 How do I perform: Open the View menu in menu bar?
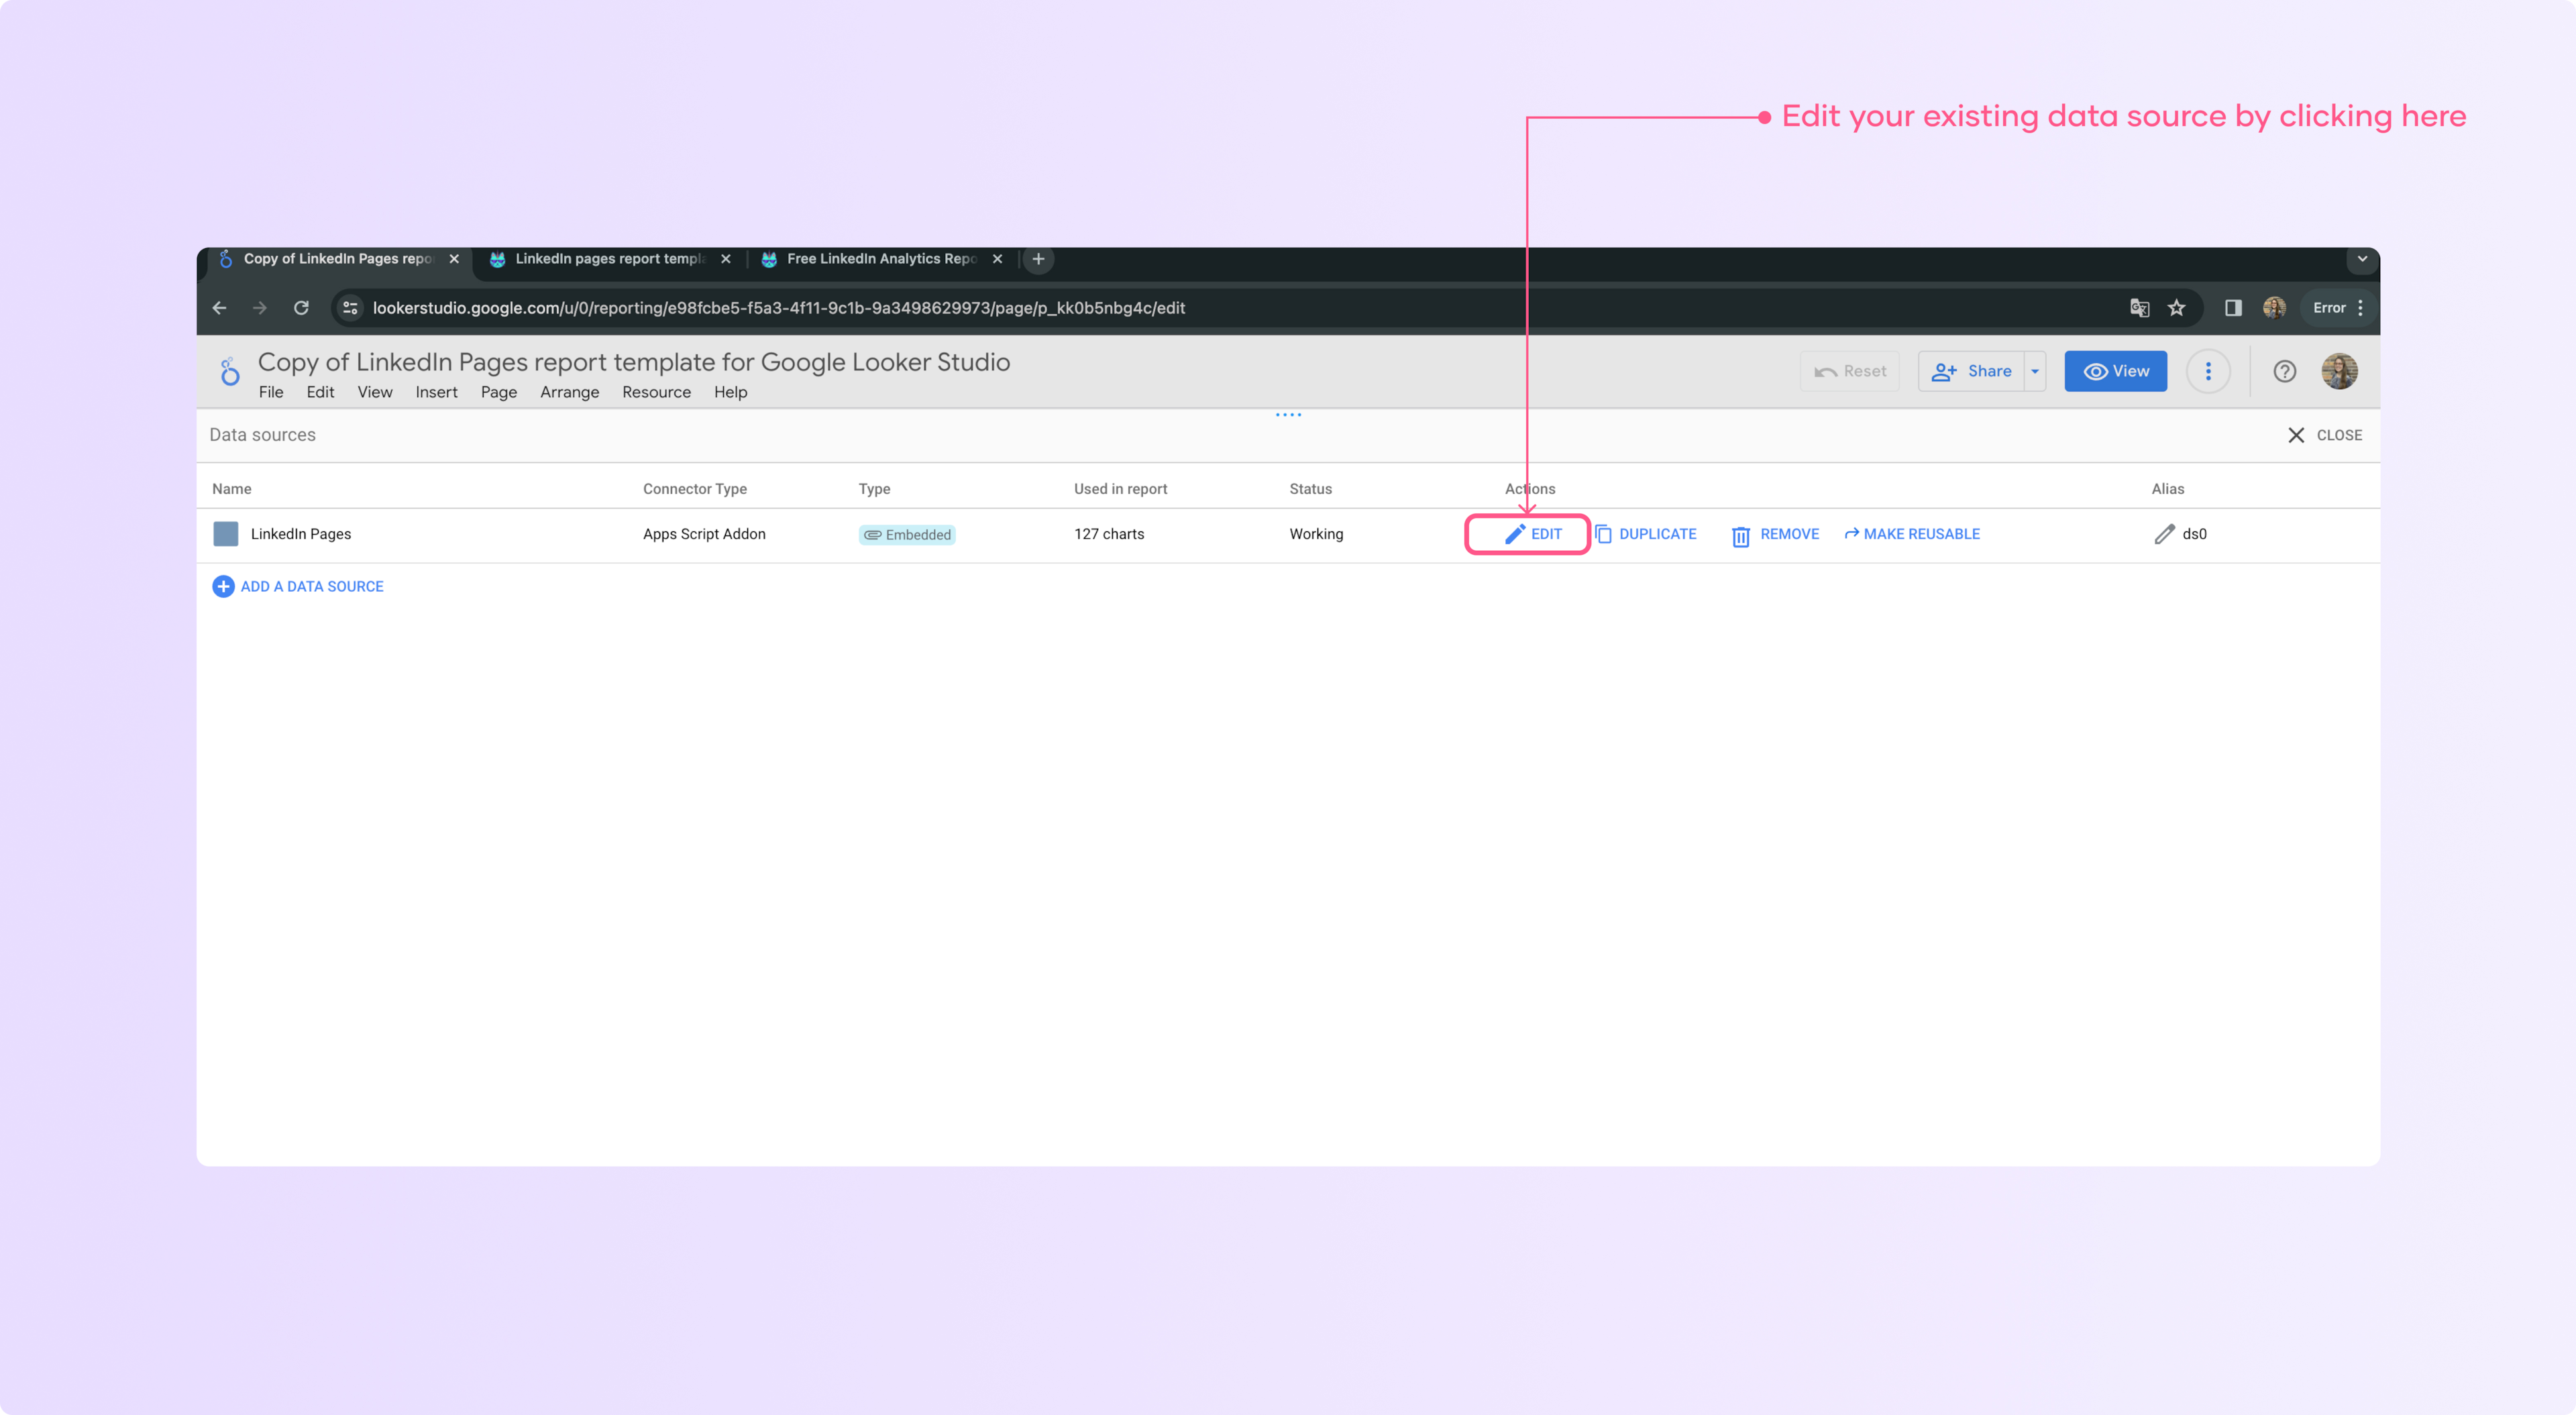click(375, 393)
